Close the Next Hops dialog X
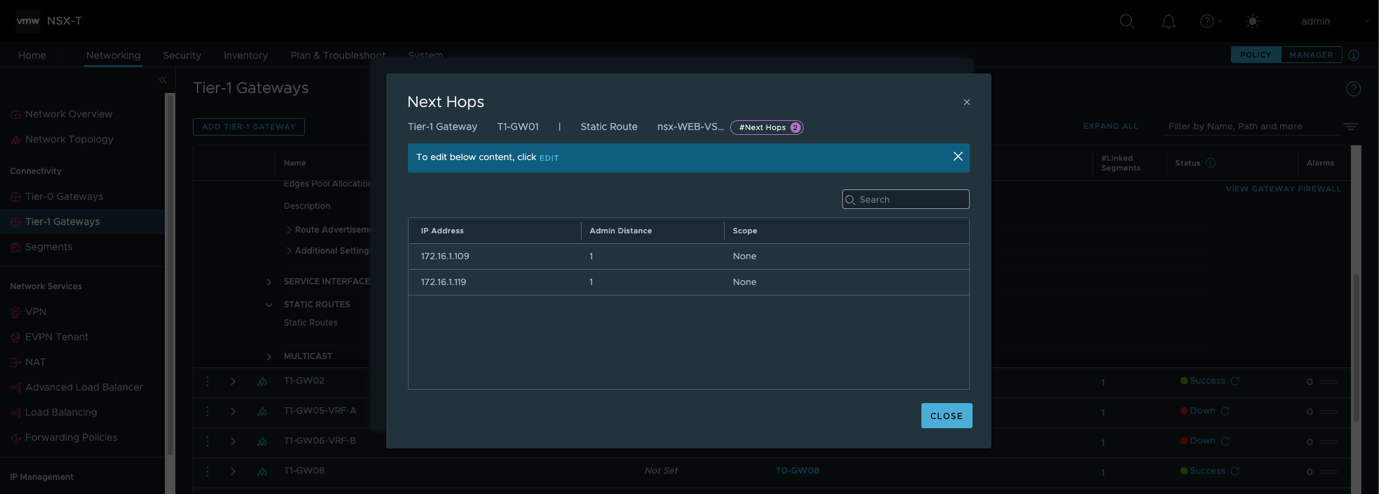 (x=967, y=102)
